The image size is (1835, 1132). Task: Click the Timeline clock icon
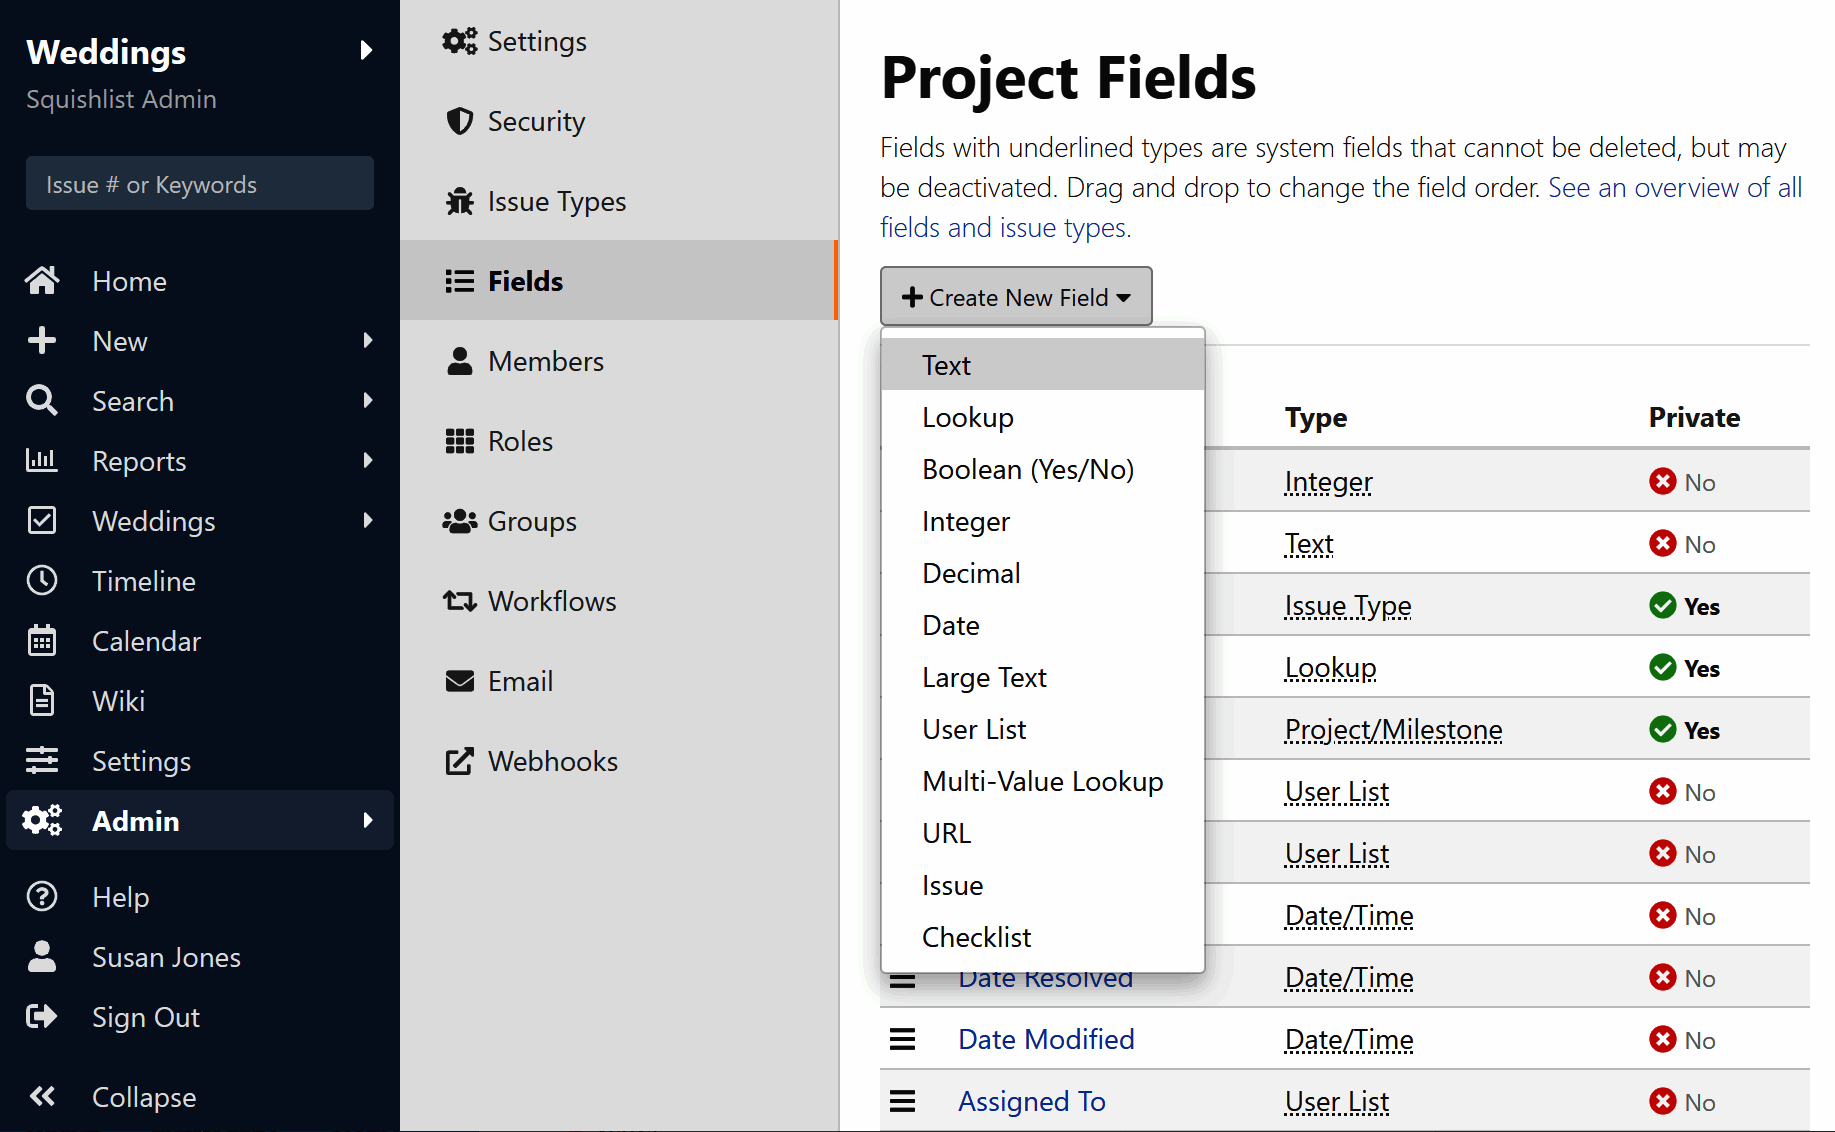[x=42, y=581]
